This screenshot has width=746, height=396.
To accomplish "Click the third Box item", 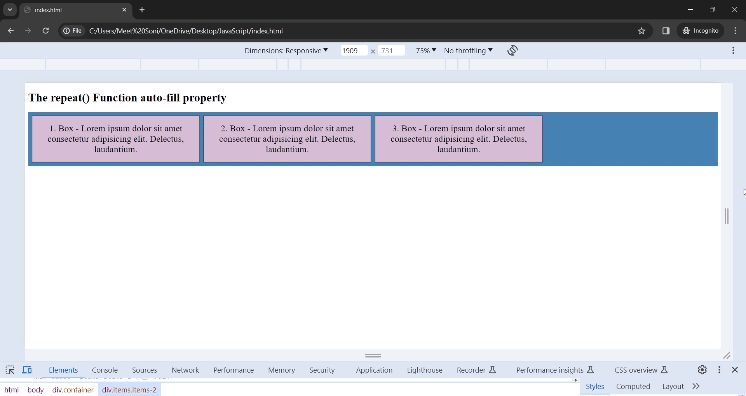I will pos(459,139).
